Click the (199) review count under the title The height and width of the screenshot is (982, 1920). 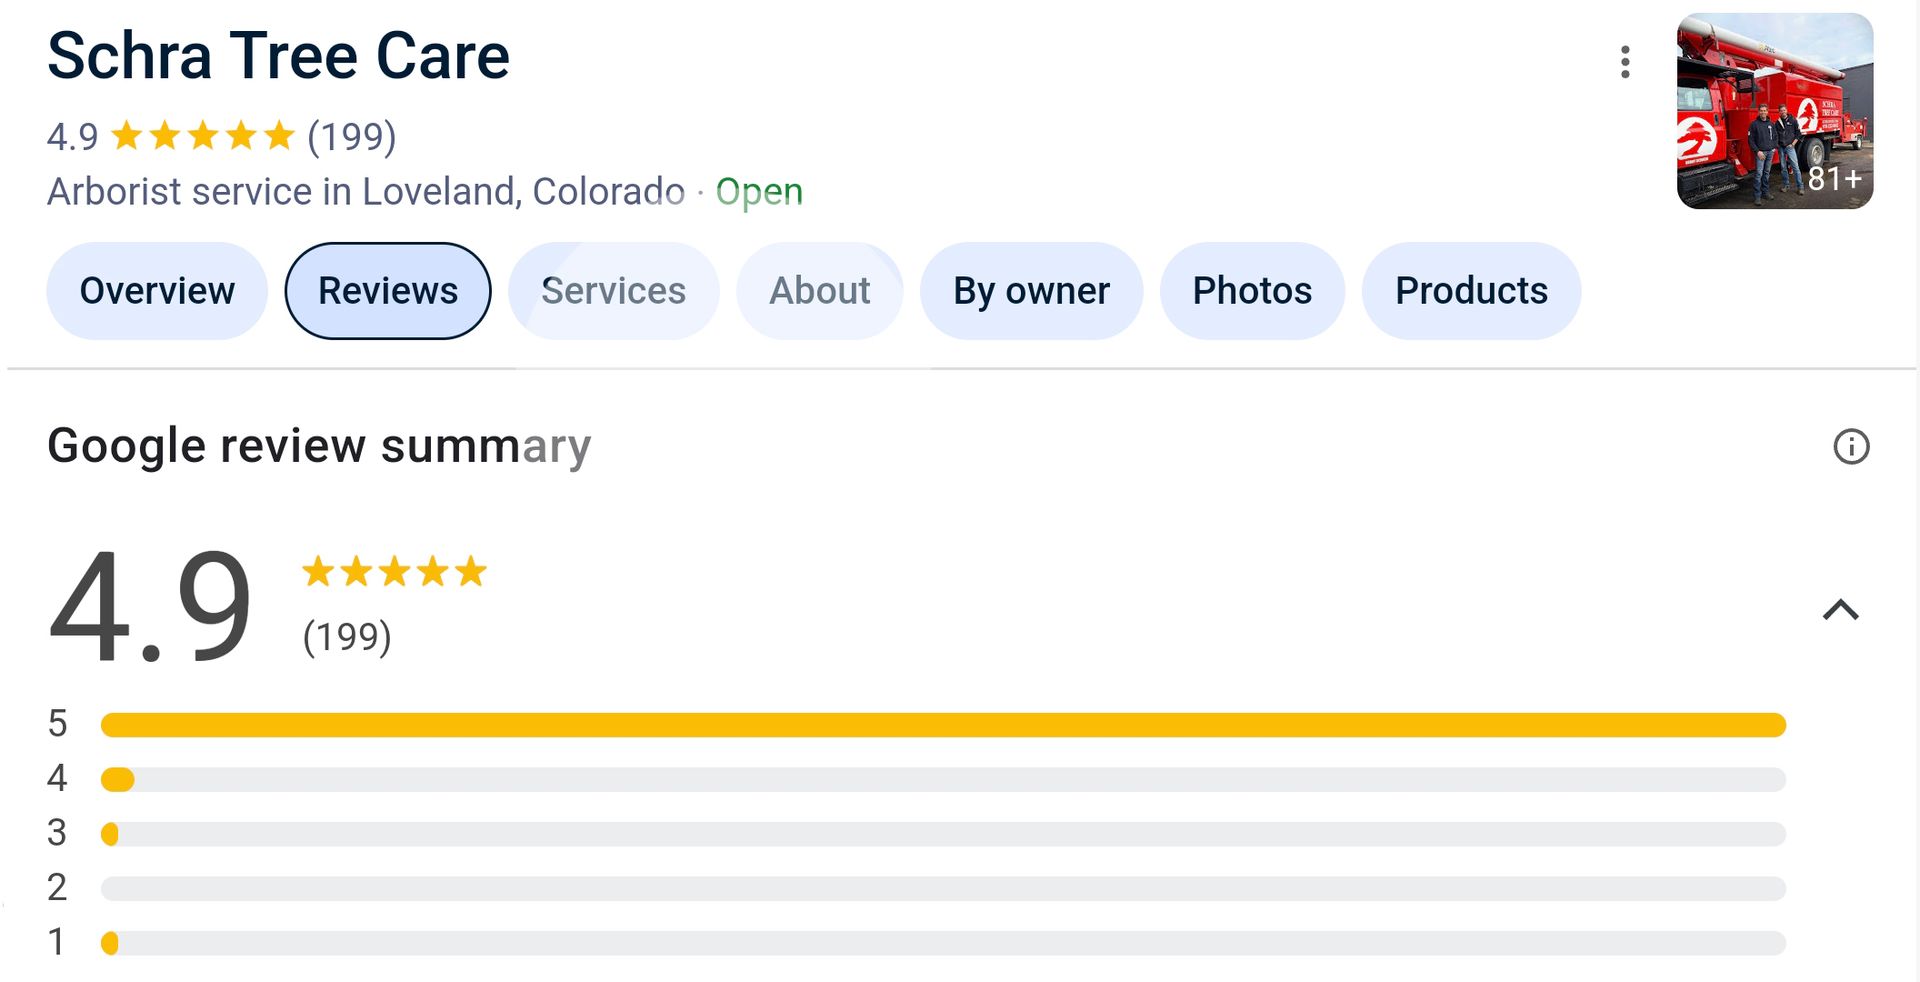(351, 136)
